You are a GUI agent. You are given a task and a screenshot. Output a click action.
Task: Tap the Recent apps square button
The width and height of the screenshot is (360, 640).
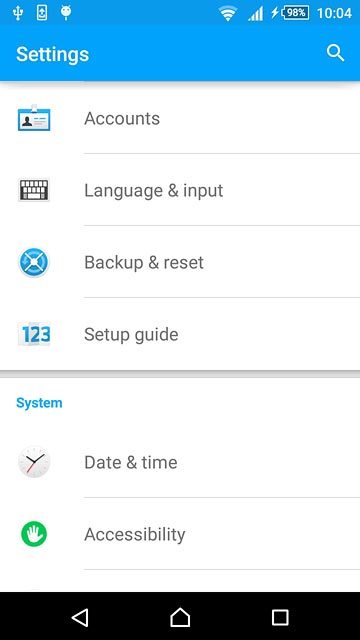[280, 618]
